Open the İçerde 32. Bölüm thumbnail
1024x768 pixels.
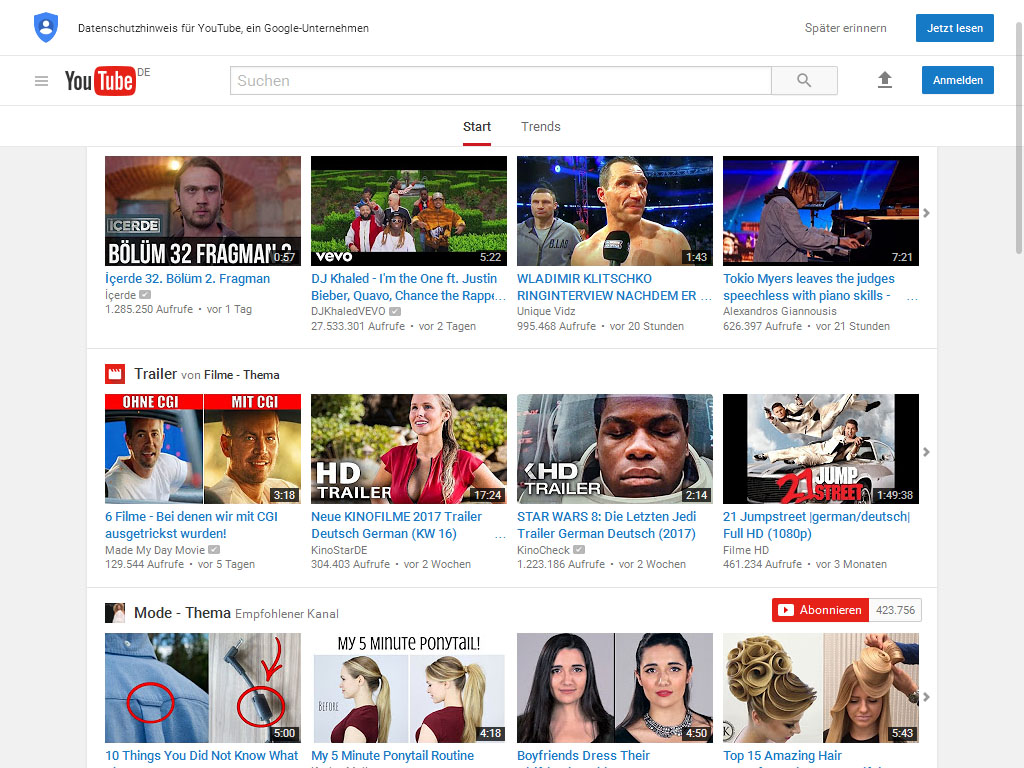click(x=203, y=211)
